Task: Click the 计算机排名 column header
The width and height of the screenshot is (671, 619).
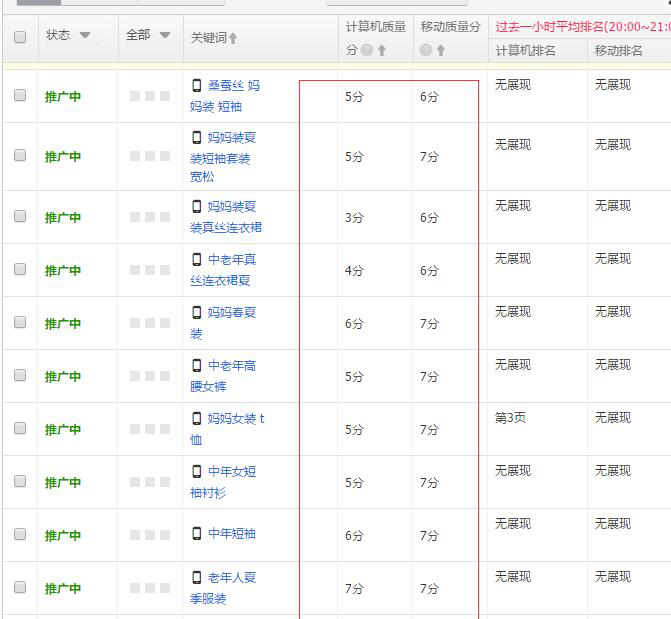Action: click(x=526, y=51)
